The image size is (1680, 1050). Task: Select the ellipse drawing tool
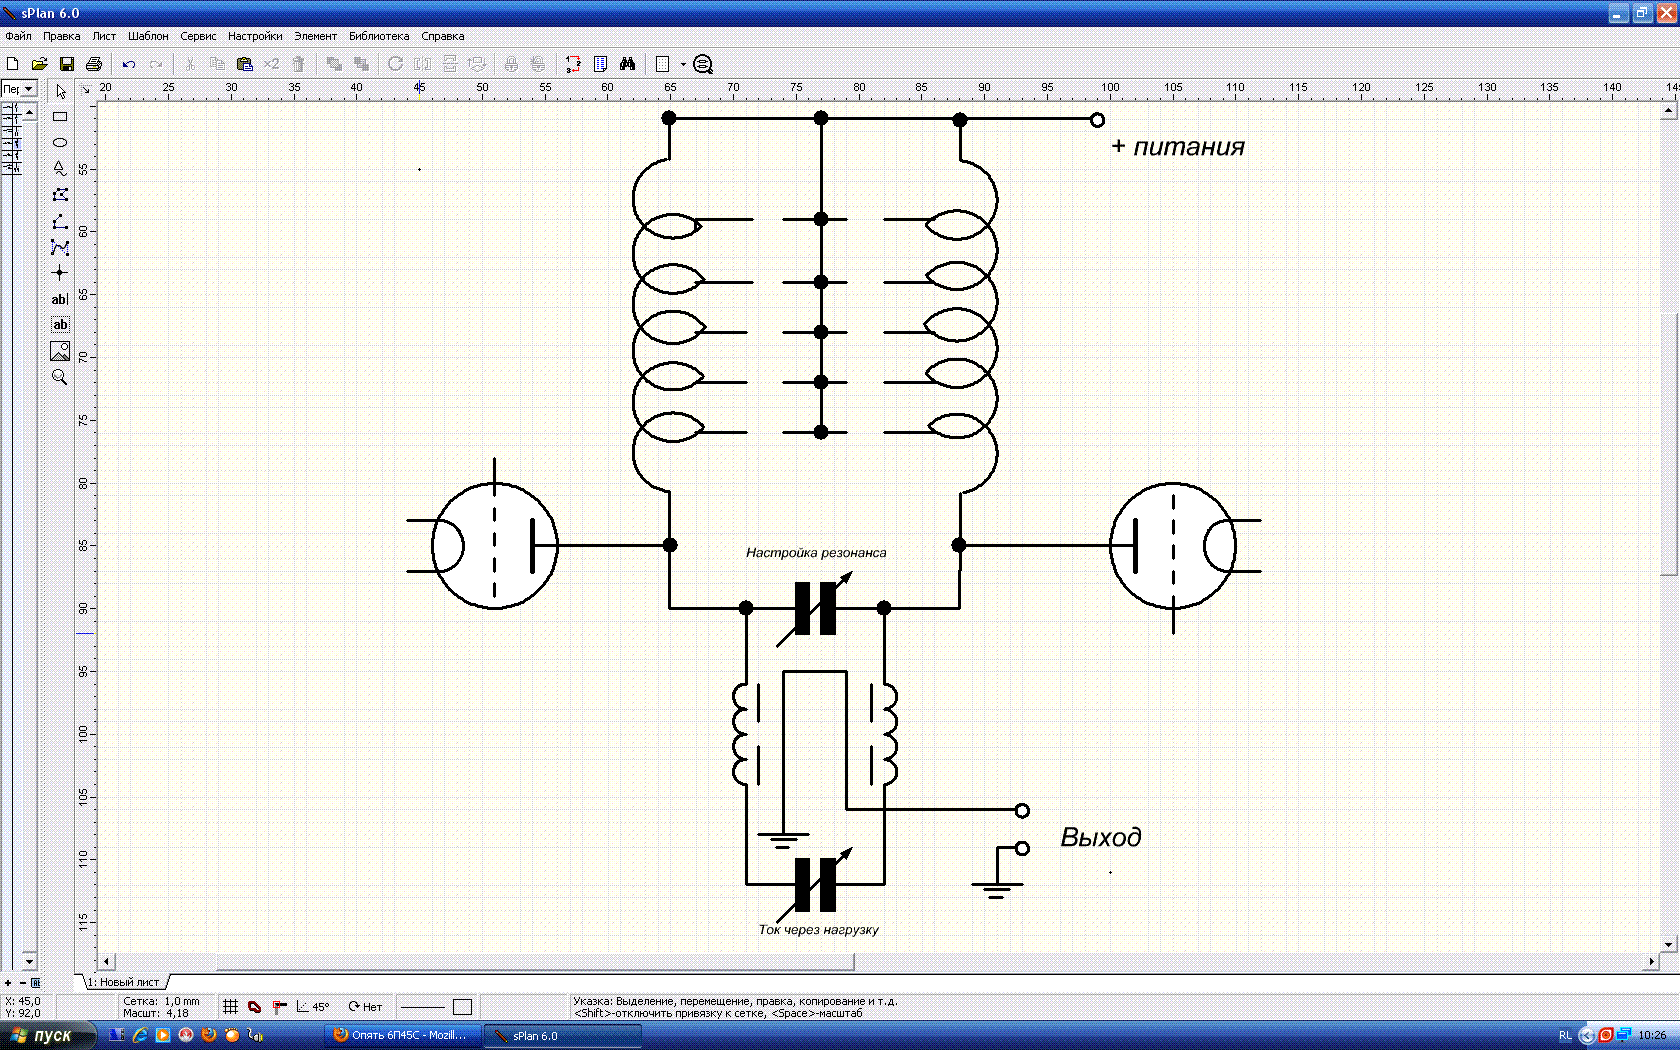pos(60,143)
